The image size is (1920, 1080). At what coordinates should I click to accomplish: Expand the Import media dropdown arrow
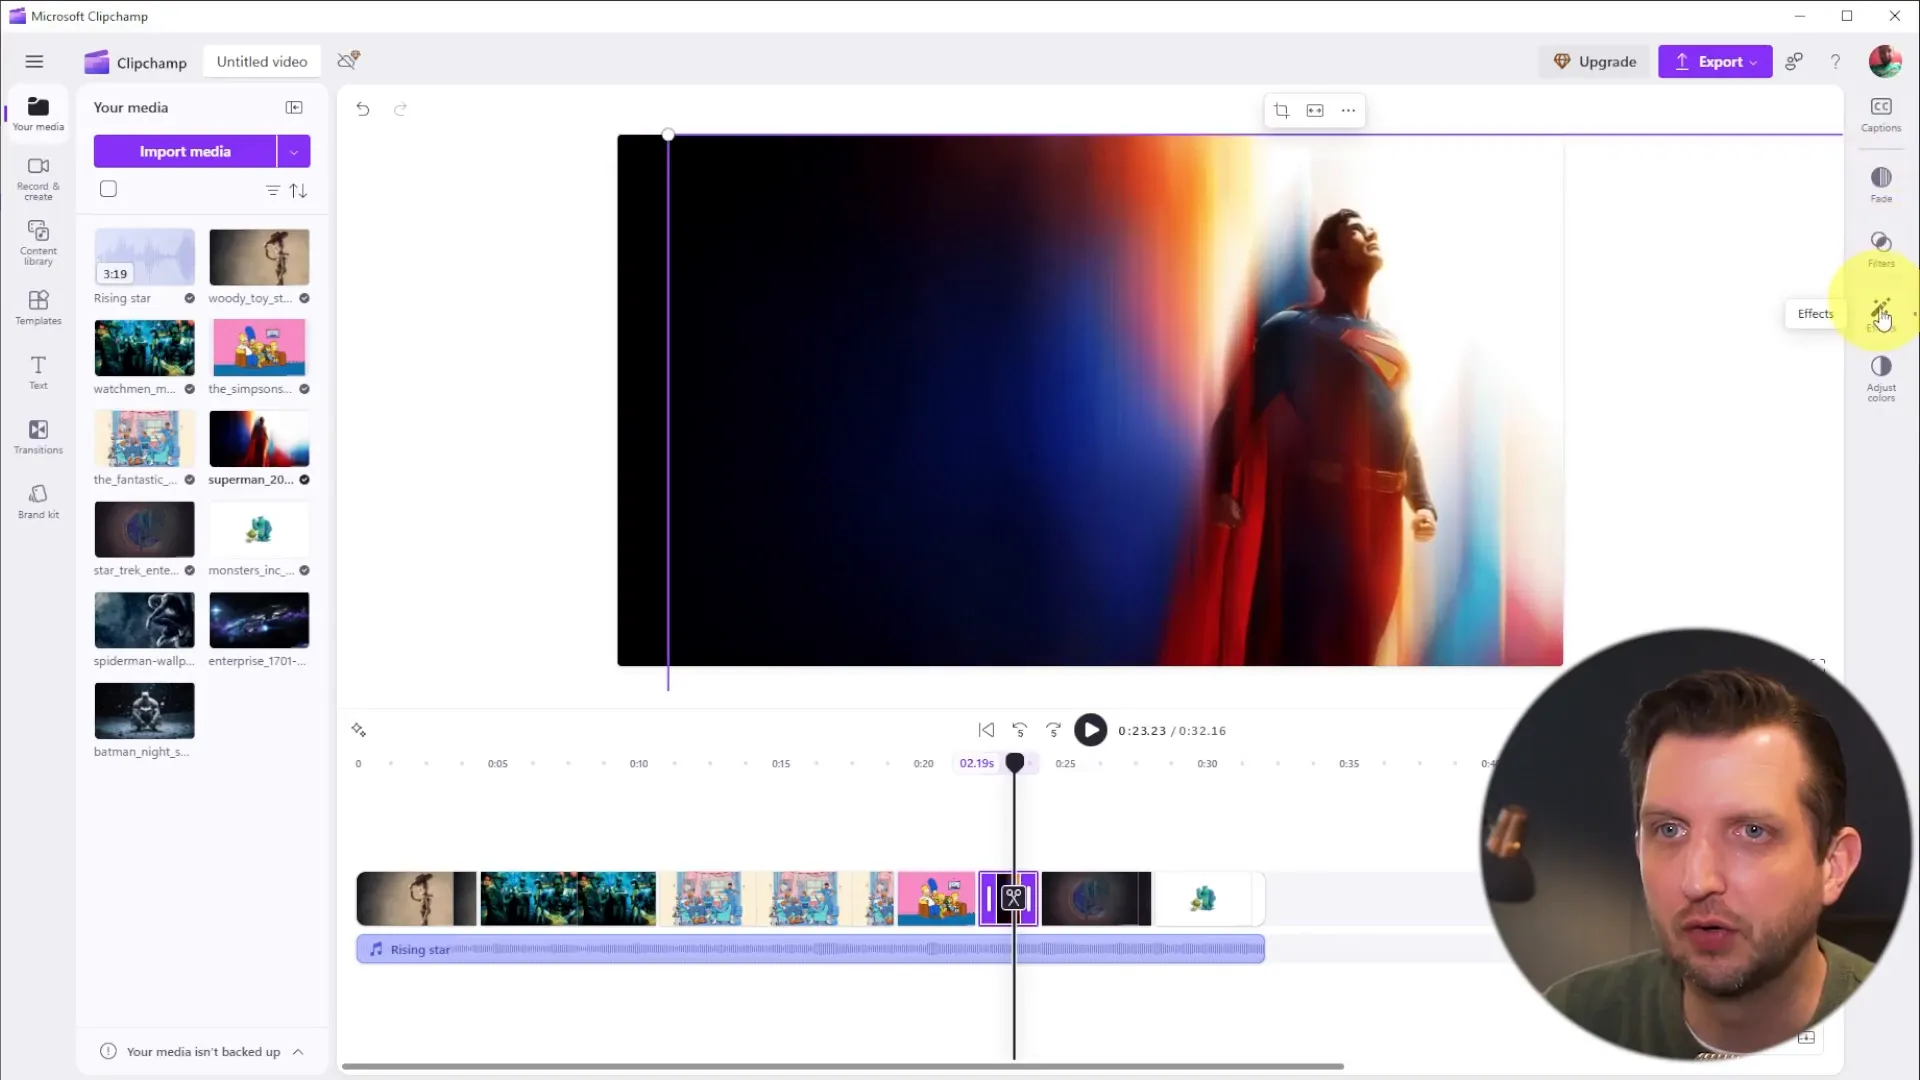(294, 151)
